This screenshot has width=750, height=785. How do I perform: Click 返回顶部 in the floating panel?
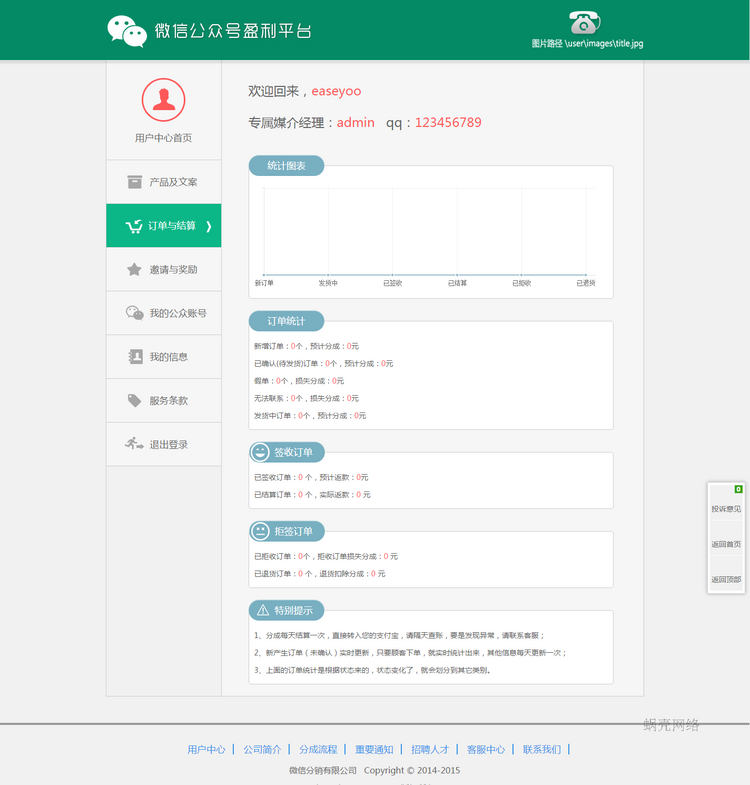(x=726, y=579)
